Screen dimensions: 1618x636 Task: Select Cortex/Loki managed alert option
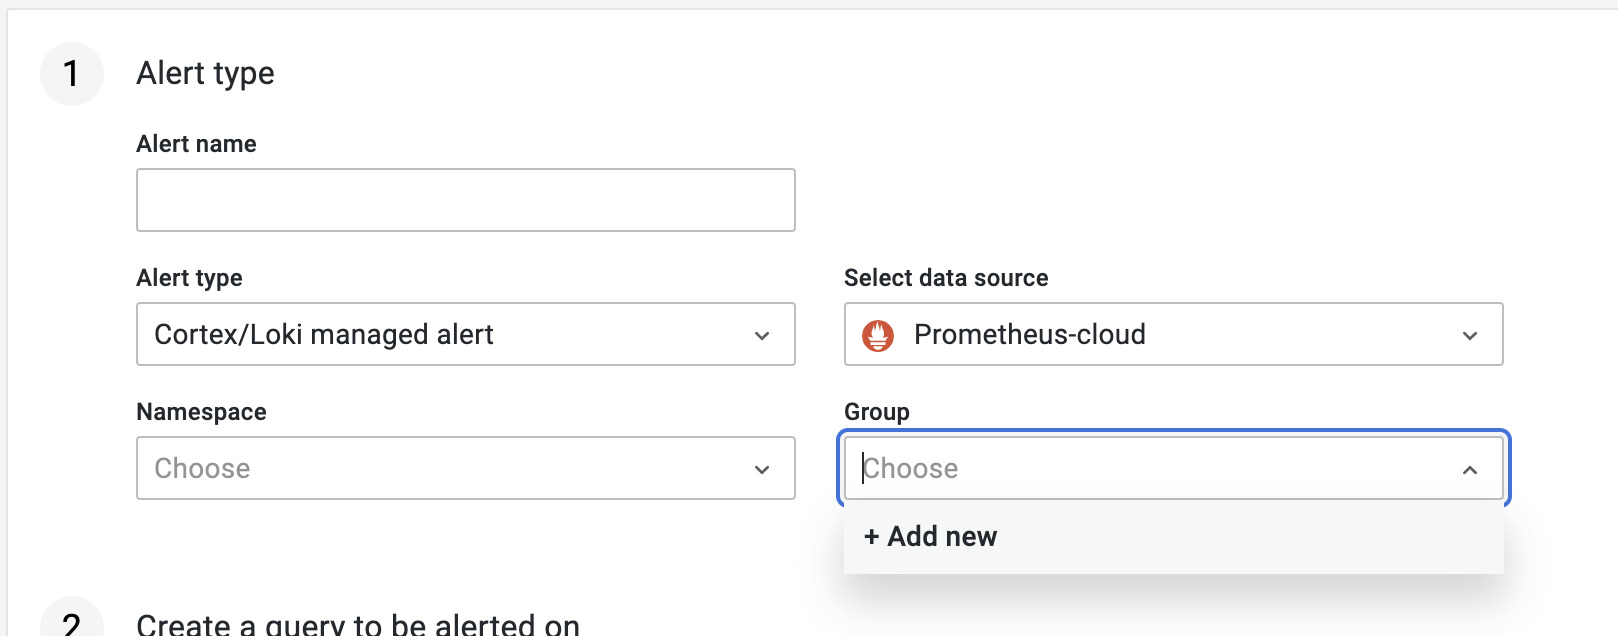324,334
